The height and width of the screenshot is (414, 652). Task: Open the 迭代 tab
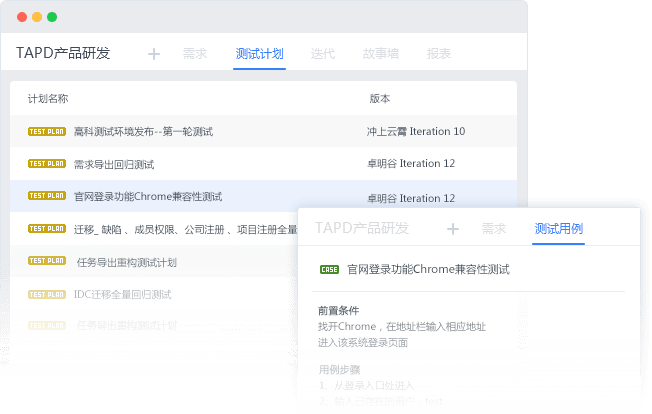point(323,54)
